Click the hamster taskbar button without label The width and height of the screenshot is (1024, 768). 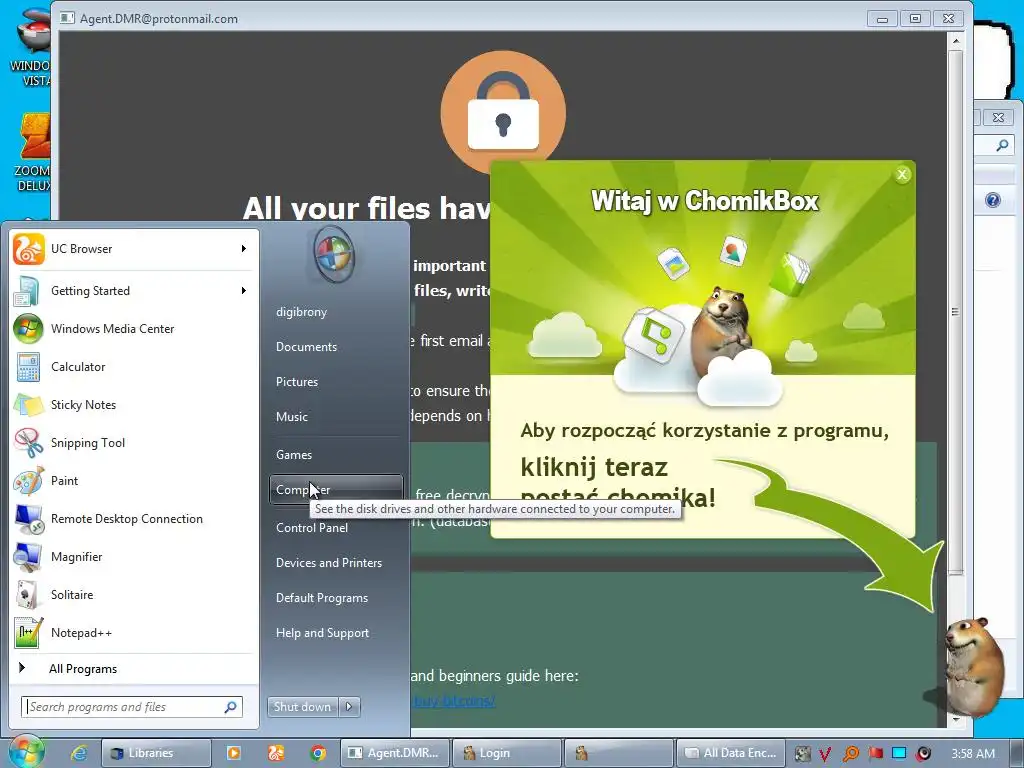(x=618, y=753)
